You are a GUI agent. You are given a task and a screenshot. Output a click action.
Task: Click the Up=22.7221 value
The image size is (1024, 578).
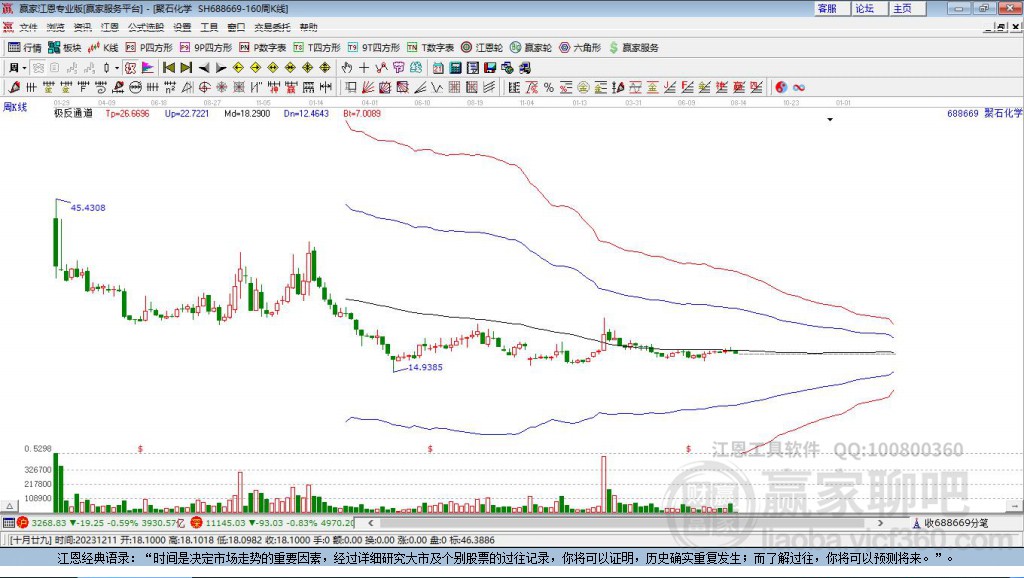click(x=187, y=113)
